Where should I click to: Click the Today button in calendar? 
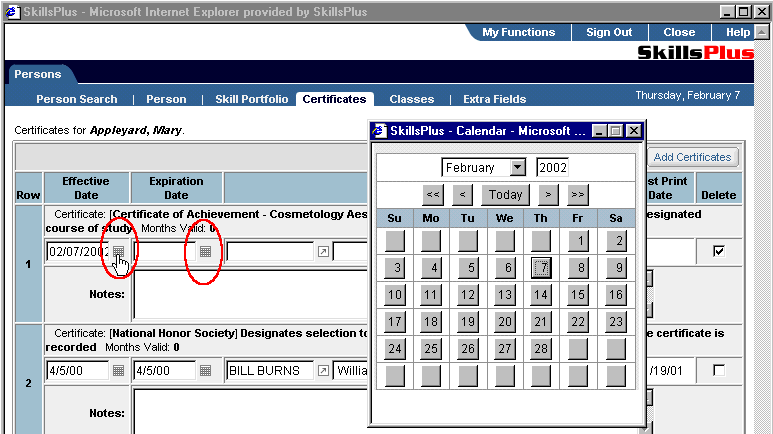[505, 194]
